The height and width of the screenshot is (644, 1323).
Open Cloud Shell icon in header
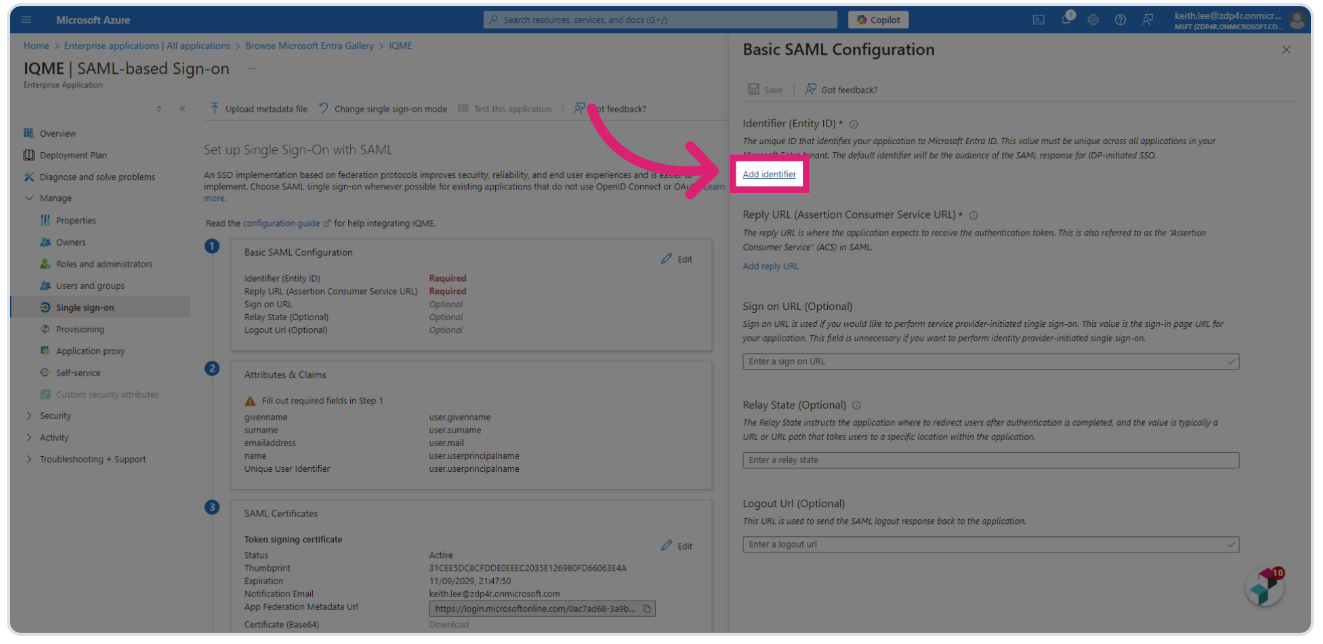click(1039, 20)
